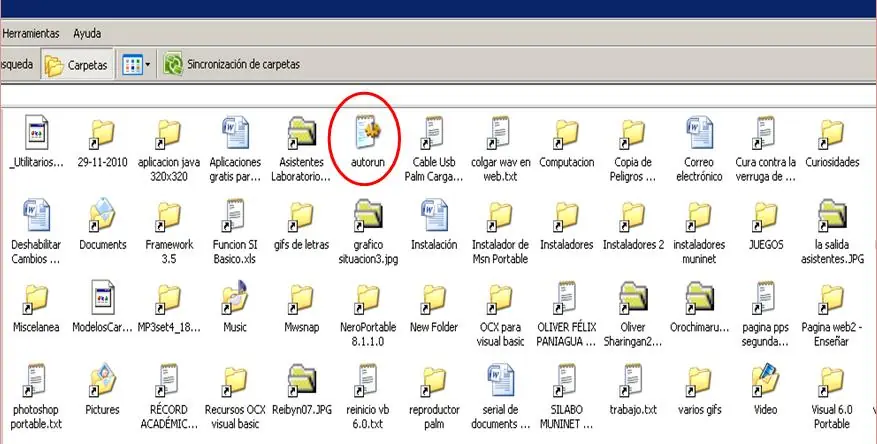Select Cable Usb Palm Carga text file
Screen dimensions: 877x444
click(434, 133)
